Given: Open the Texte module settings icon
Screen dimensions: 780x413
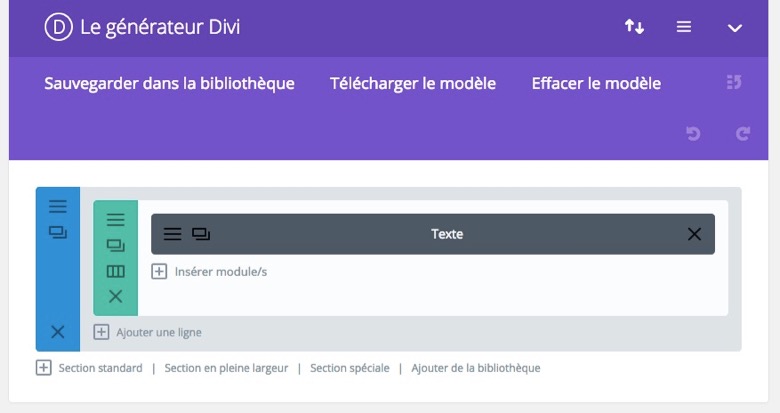Looking at the screenshot, I should (172, 234).
